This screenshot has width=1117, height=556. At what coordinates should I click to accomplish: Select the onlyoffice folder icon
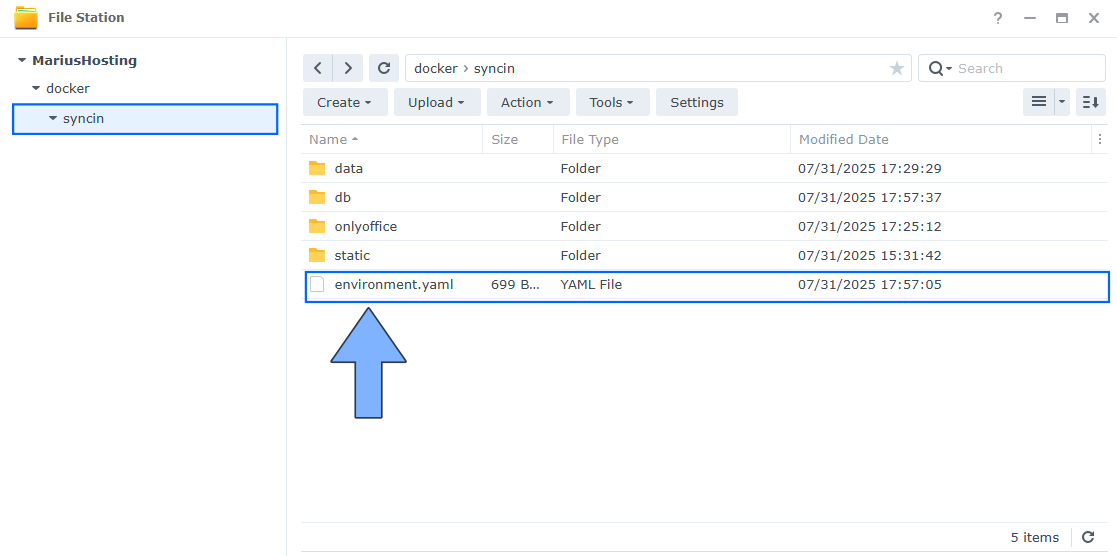[317, 227]
